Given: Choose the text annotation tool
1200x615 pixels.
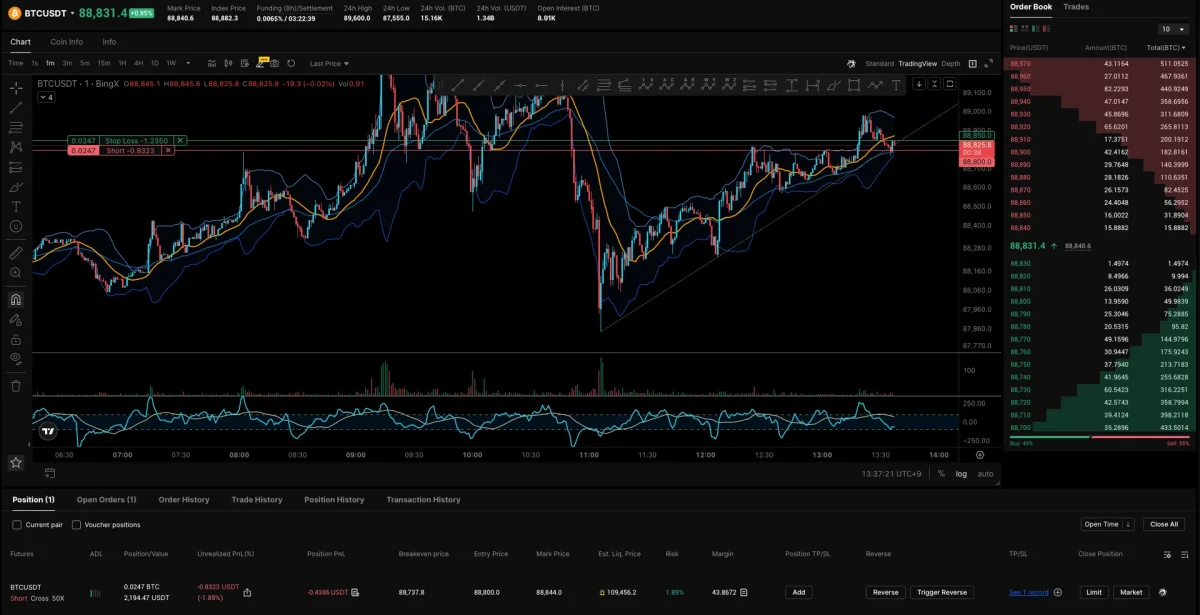Looking at the screenshot, I should click(x=16, y=206).
